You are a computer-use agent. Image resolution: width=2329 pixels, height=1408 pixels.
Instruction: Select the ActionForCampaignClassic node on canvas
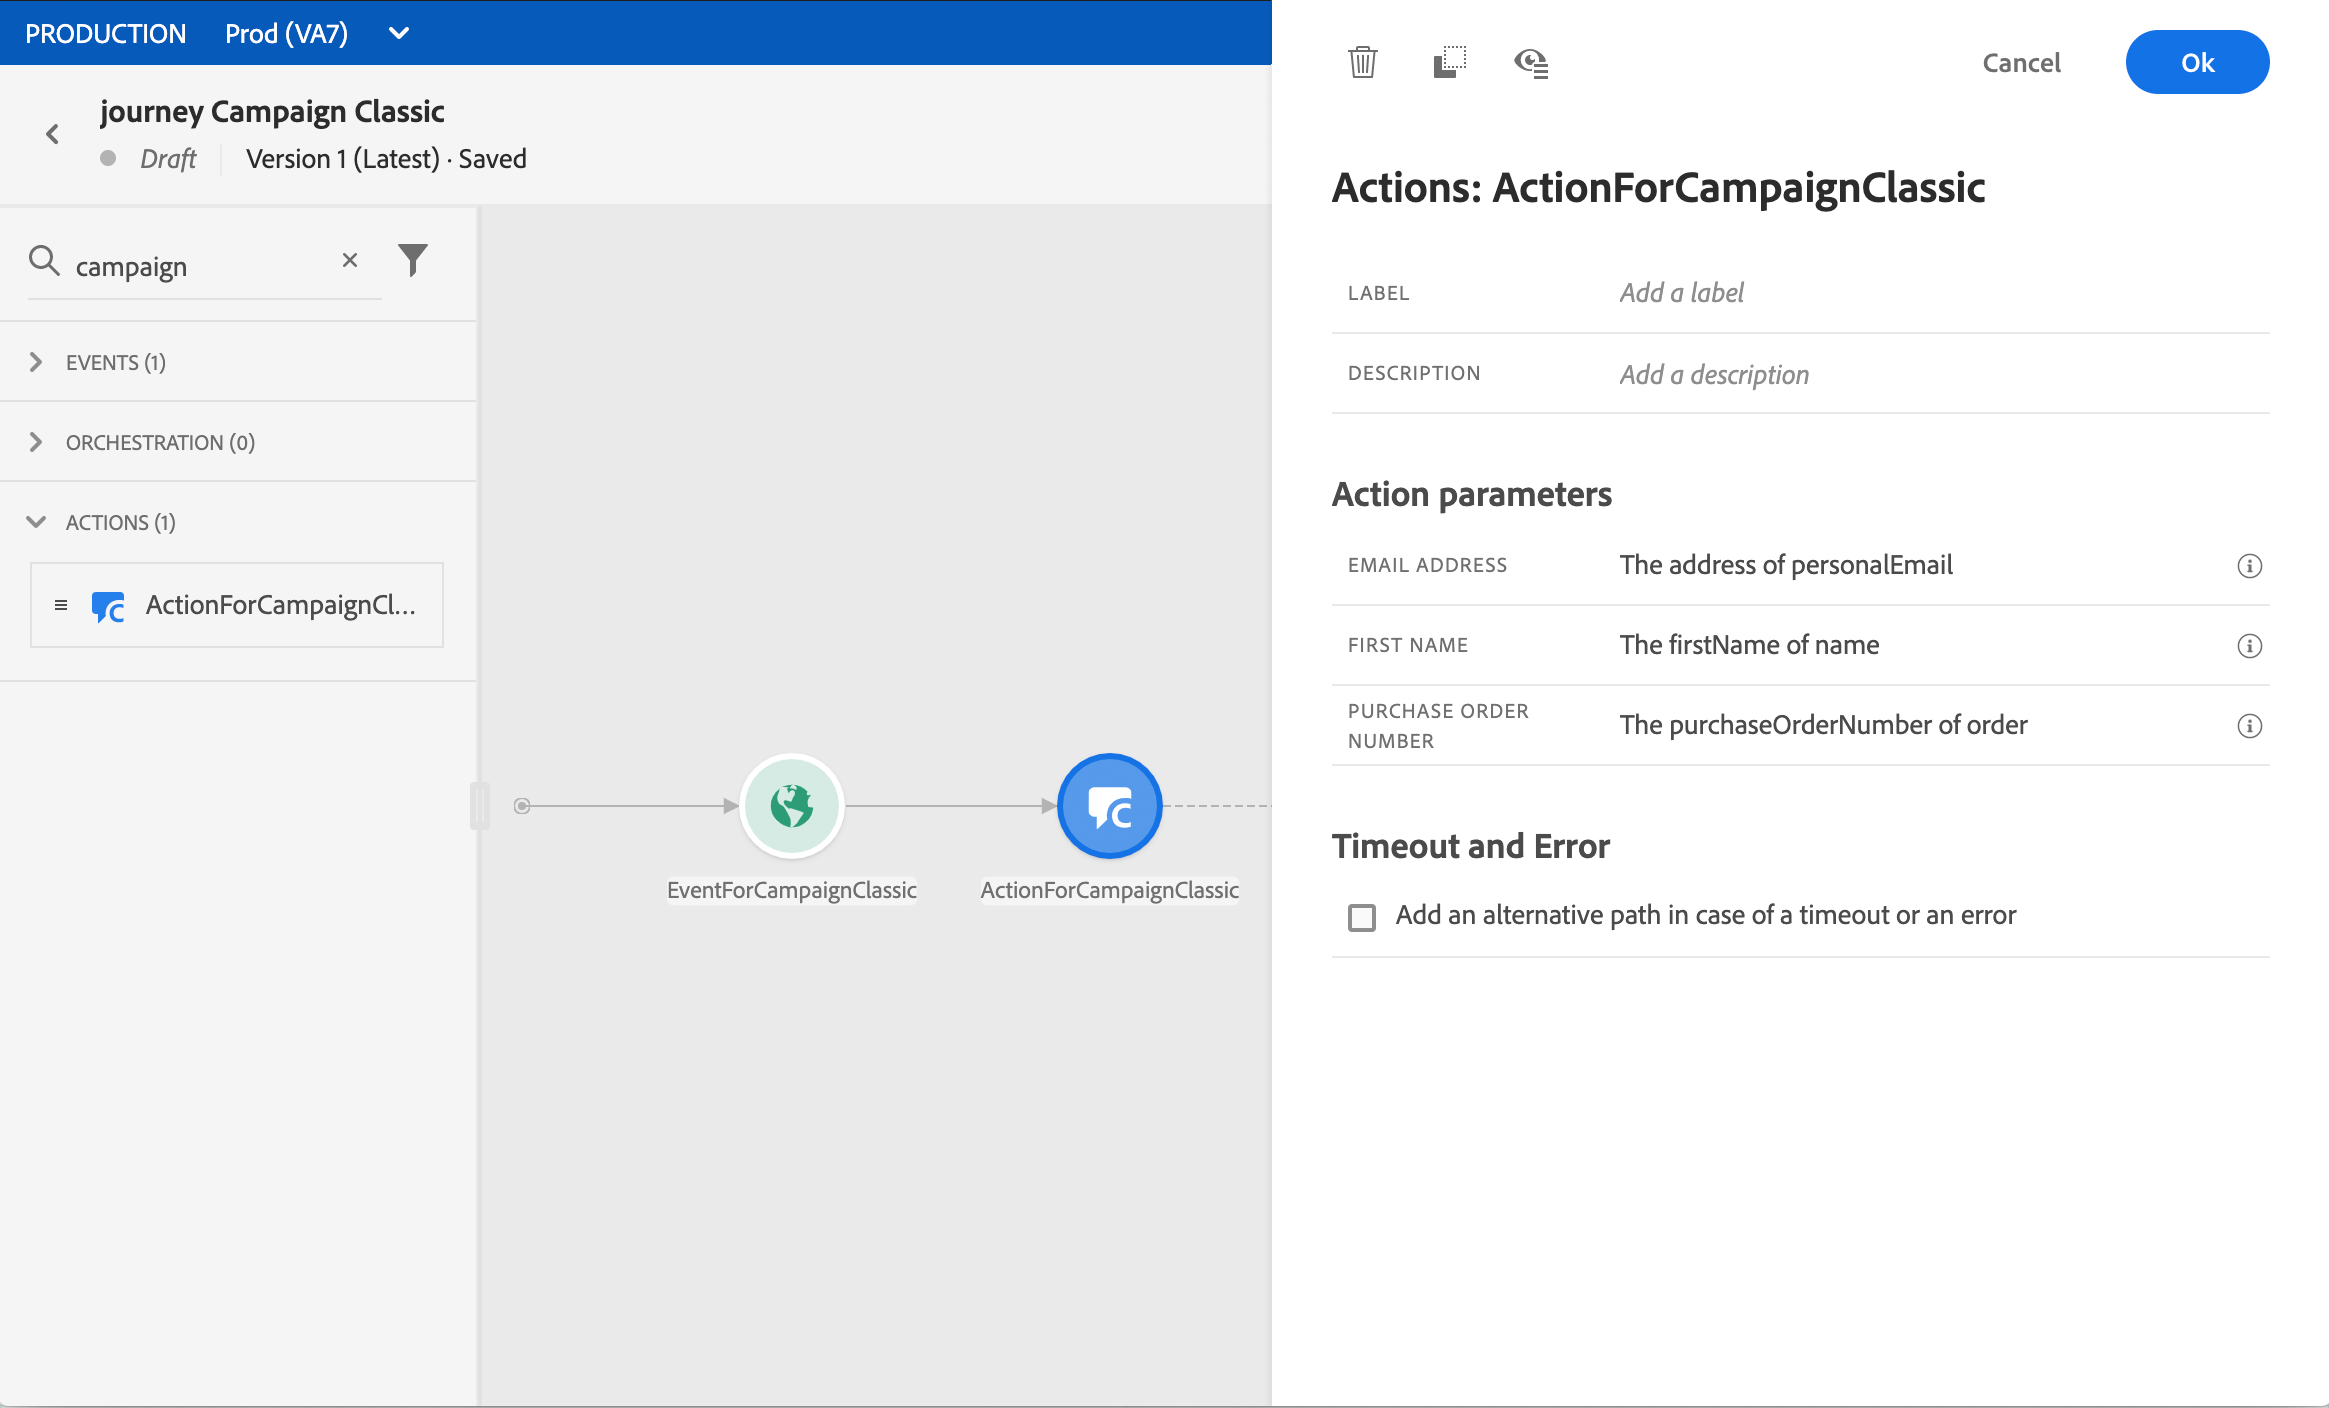pos(1109,806)
